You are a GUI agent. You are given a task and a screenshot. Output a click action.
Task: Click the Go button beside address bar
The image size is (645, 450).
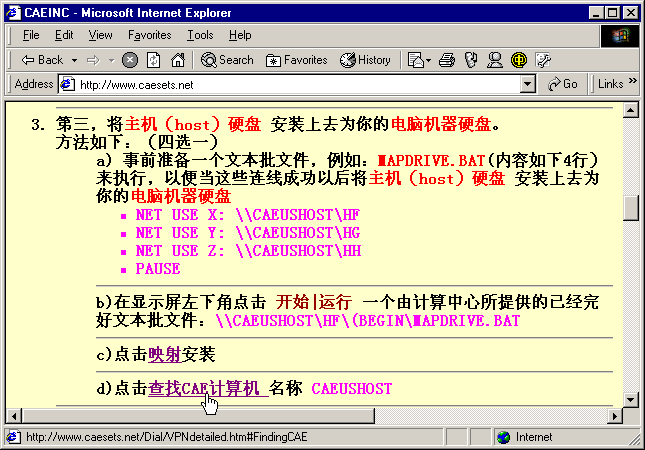562,84
